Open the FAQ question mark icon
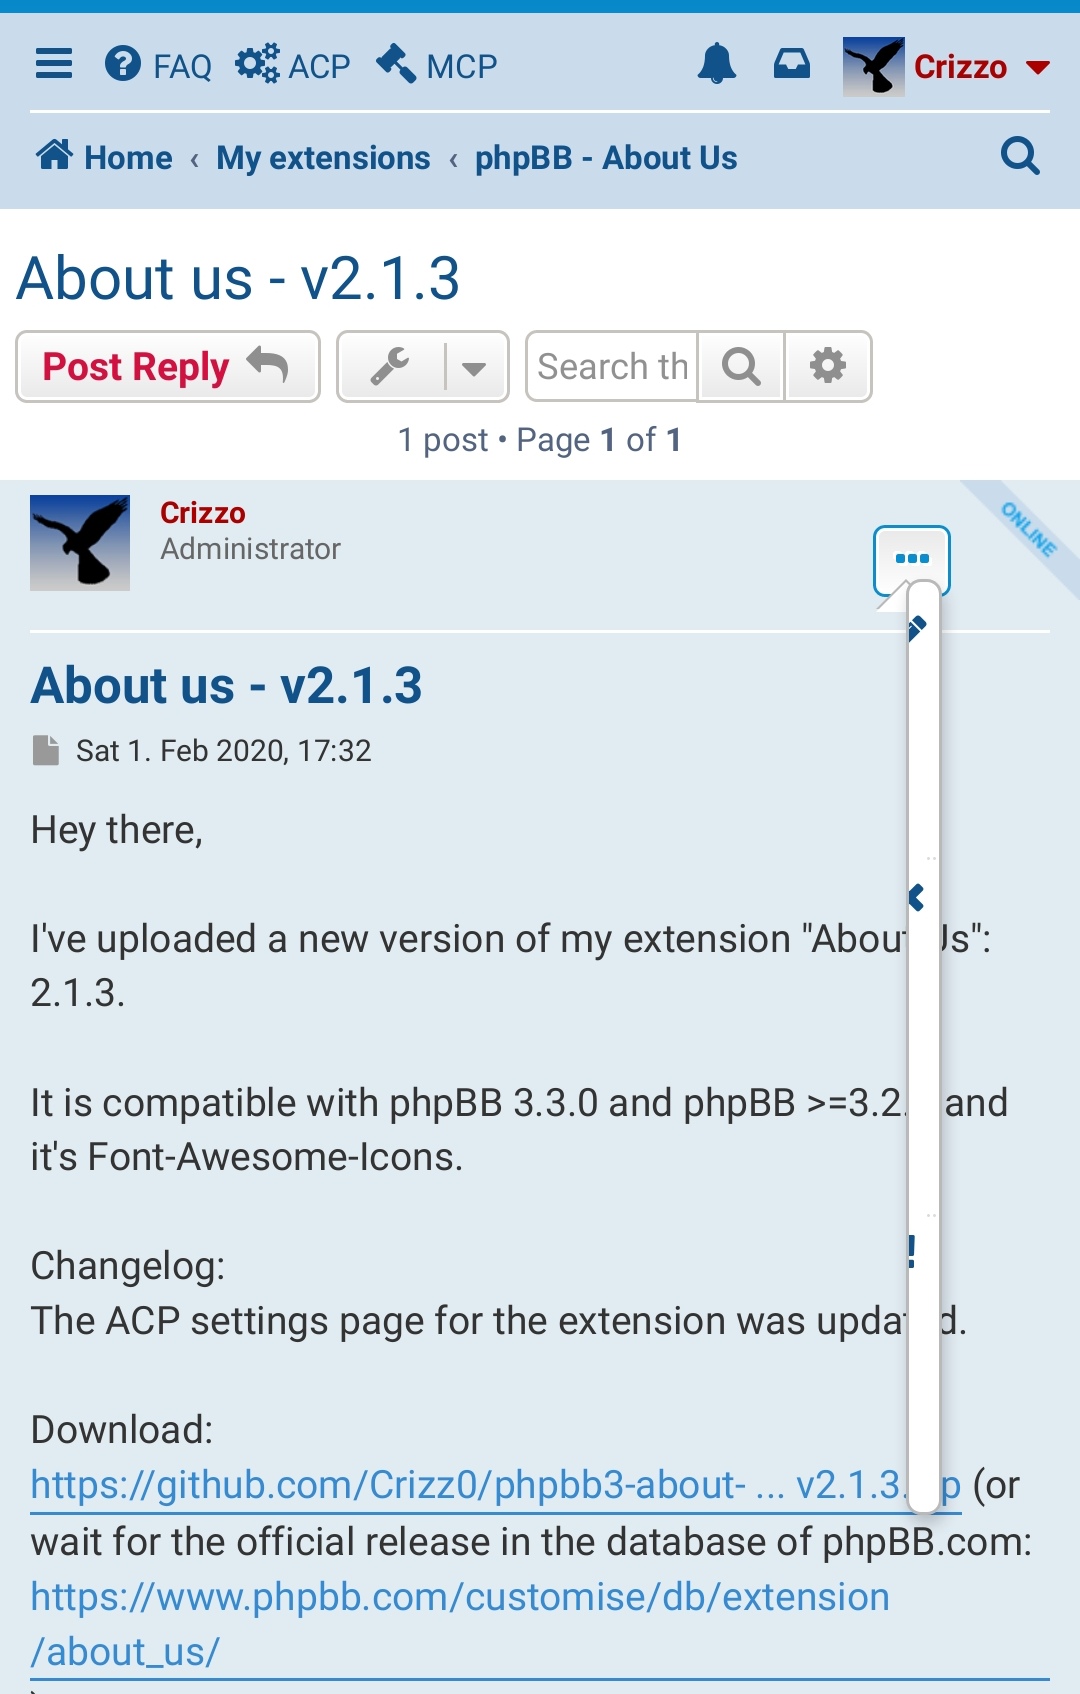Viewport: 1080px width, 1694px height. pyautogui.click(x=123, y=65)
